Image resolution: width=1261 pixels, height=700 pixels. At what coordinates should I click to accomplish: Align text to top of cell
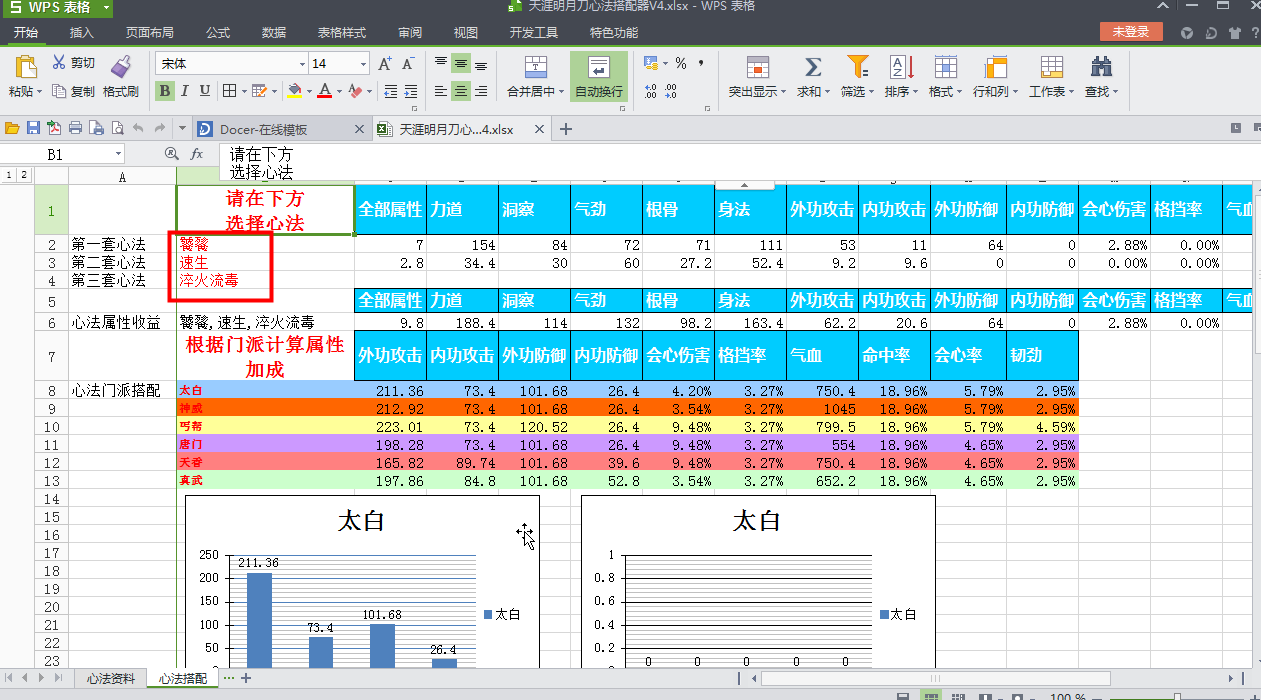(x=441, y=63)
